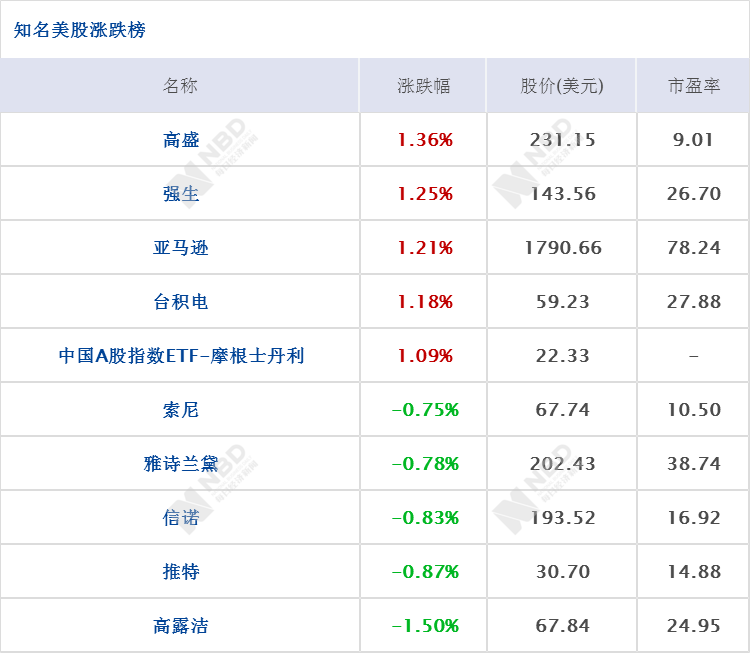750x653 pixels.
Task: Select the 202.43 price cell
Action: [562, 464]
